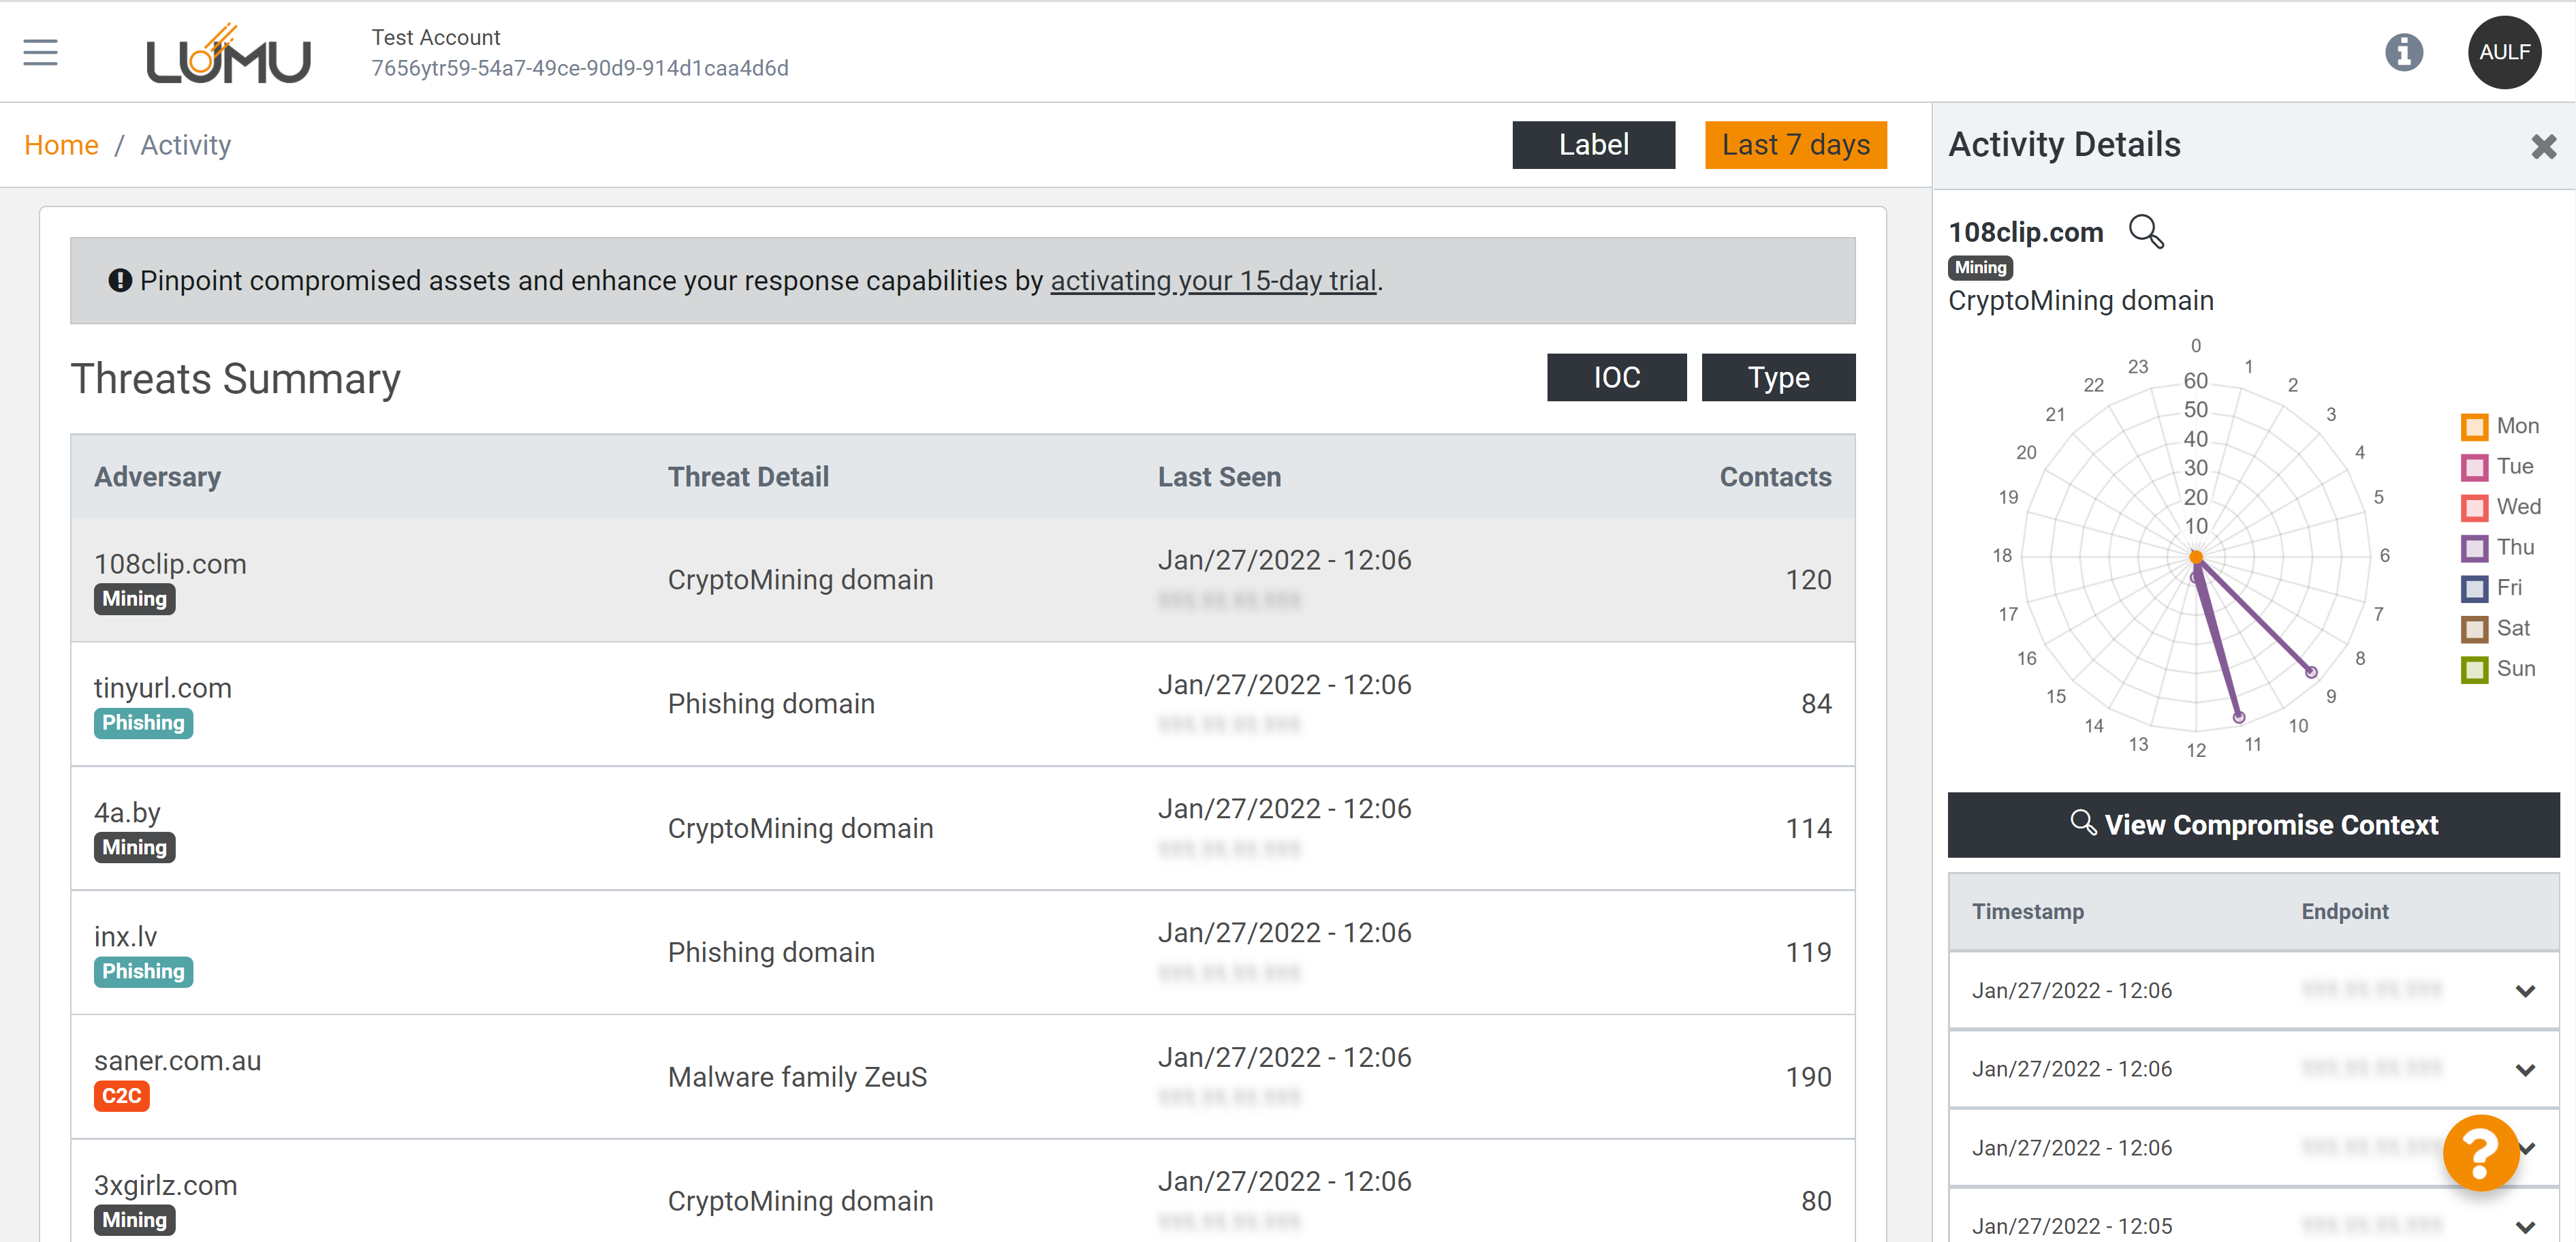Screen dimensions: 2576x1242
Task: Click the C2C badge under saner.com.au
Action: point(121,1095)
